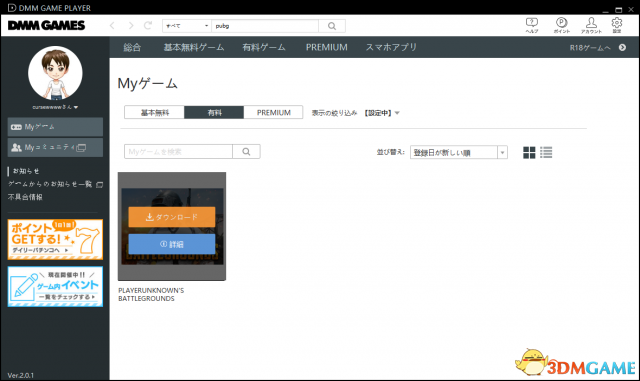Open the 総合 tab in navigation bar
This screenshot has width=640, height=381.
(132, 47)
